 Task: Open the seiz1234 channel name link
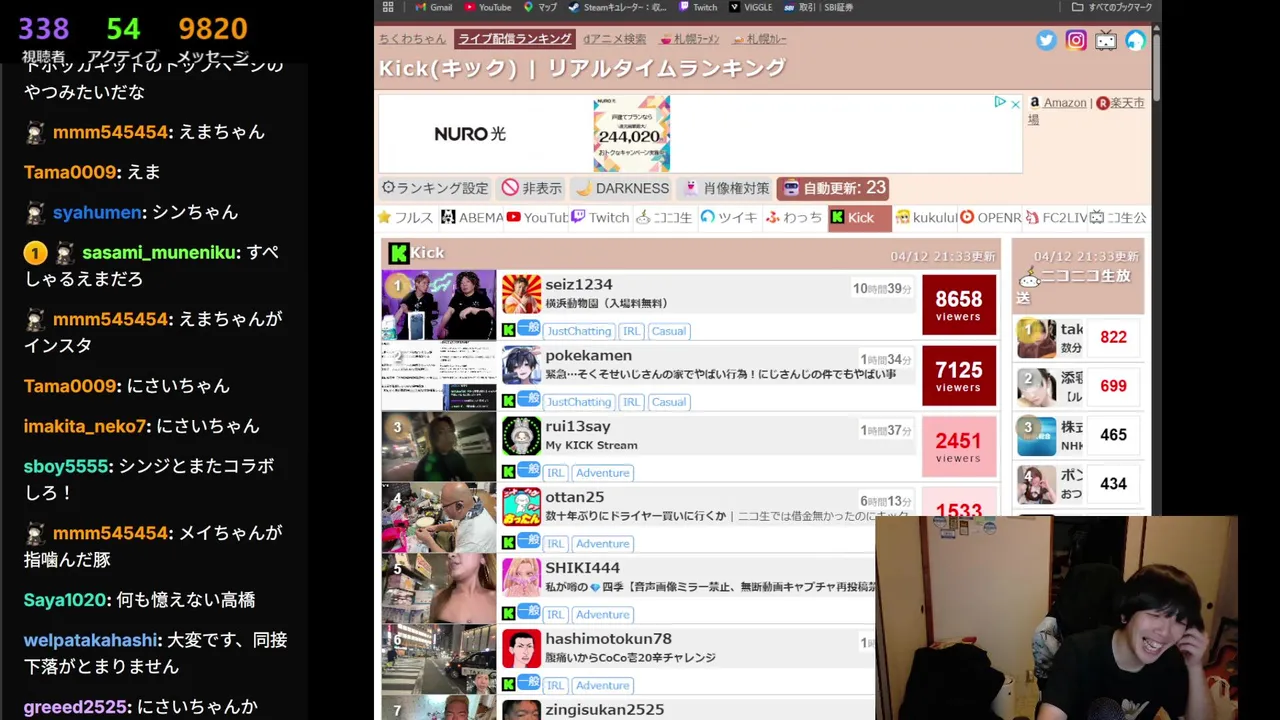tap(579, 284)
